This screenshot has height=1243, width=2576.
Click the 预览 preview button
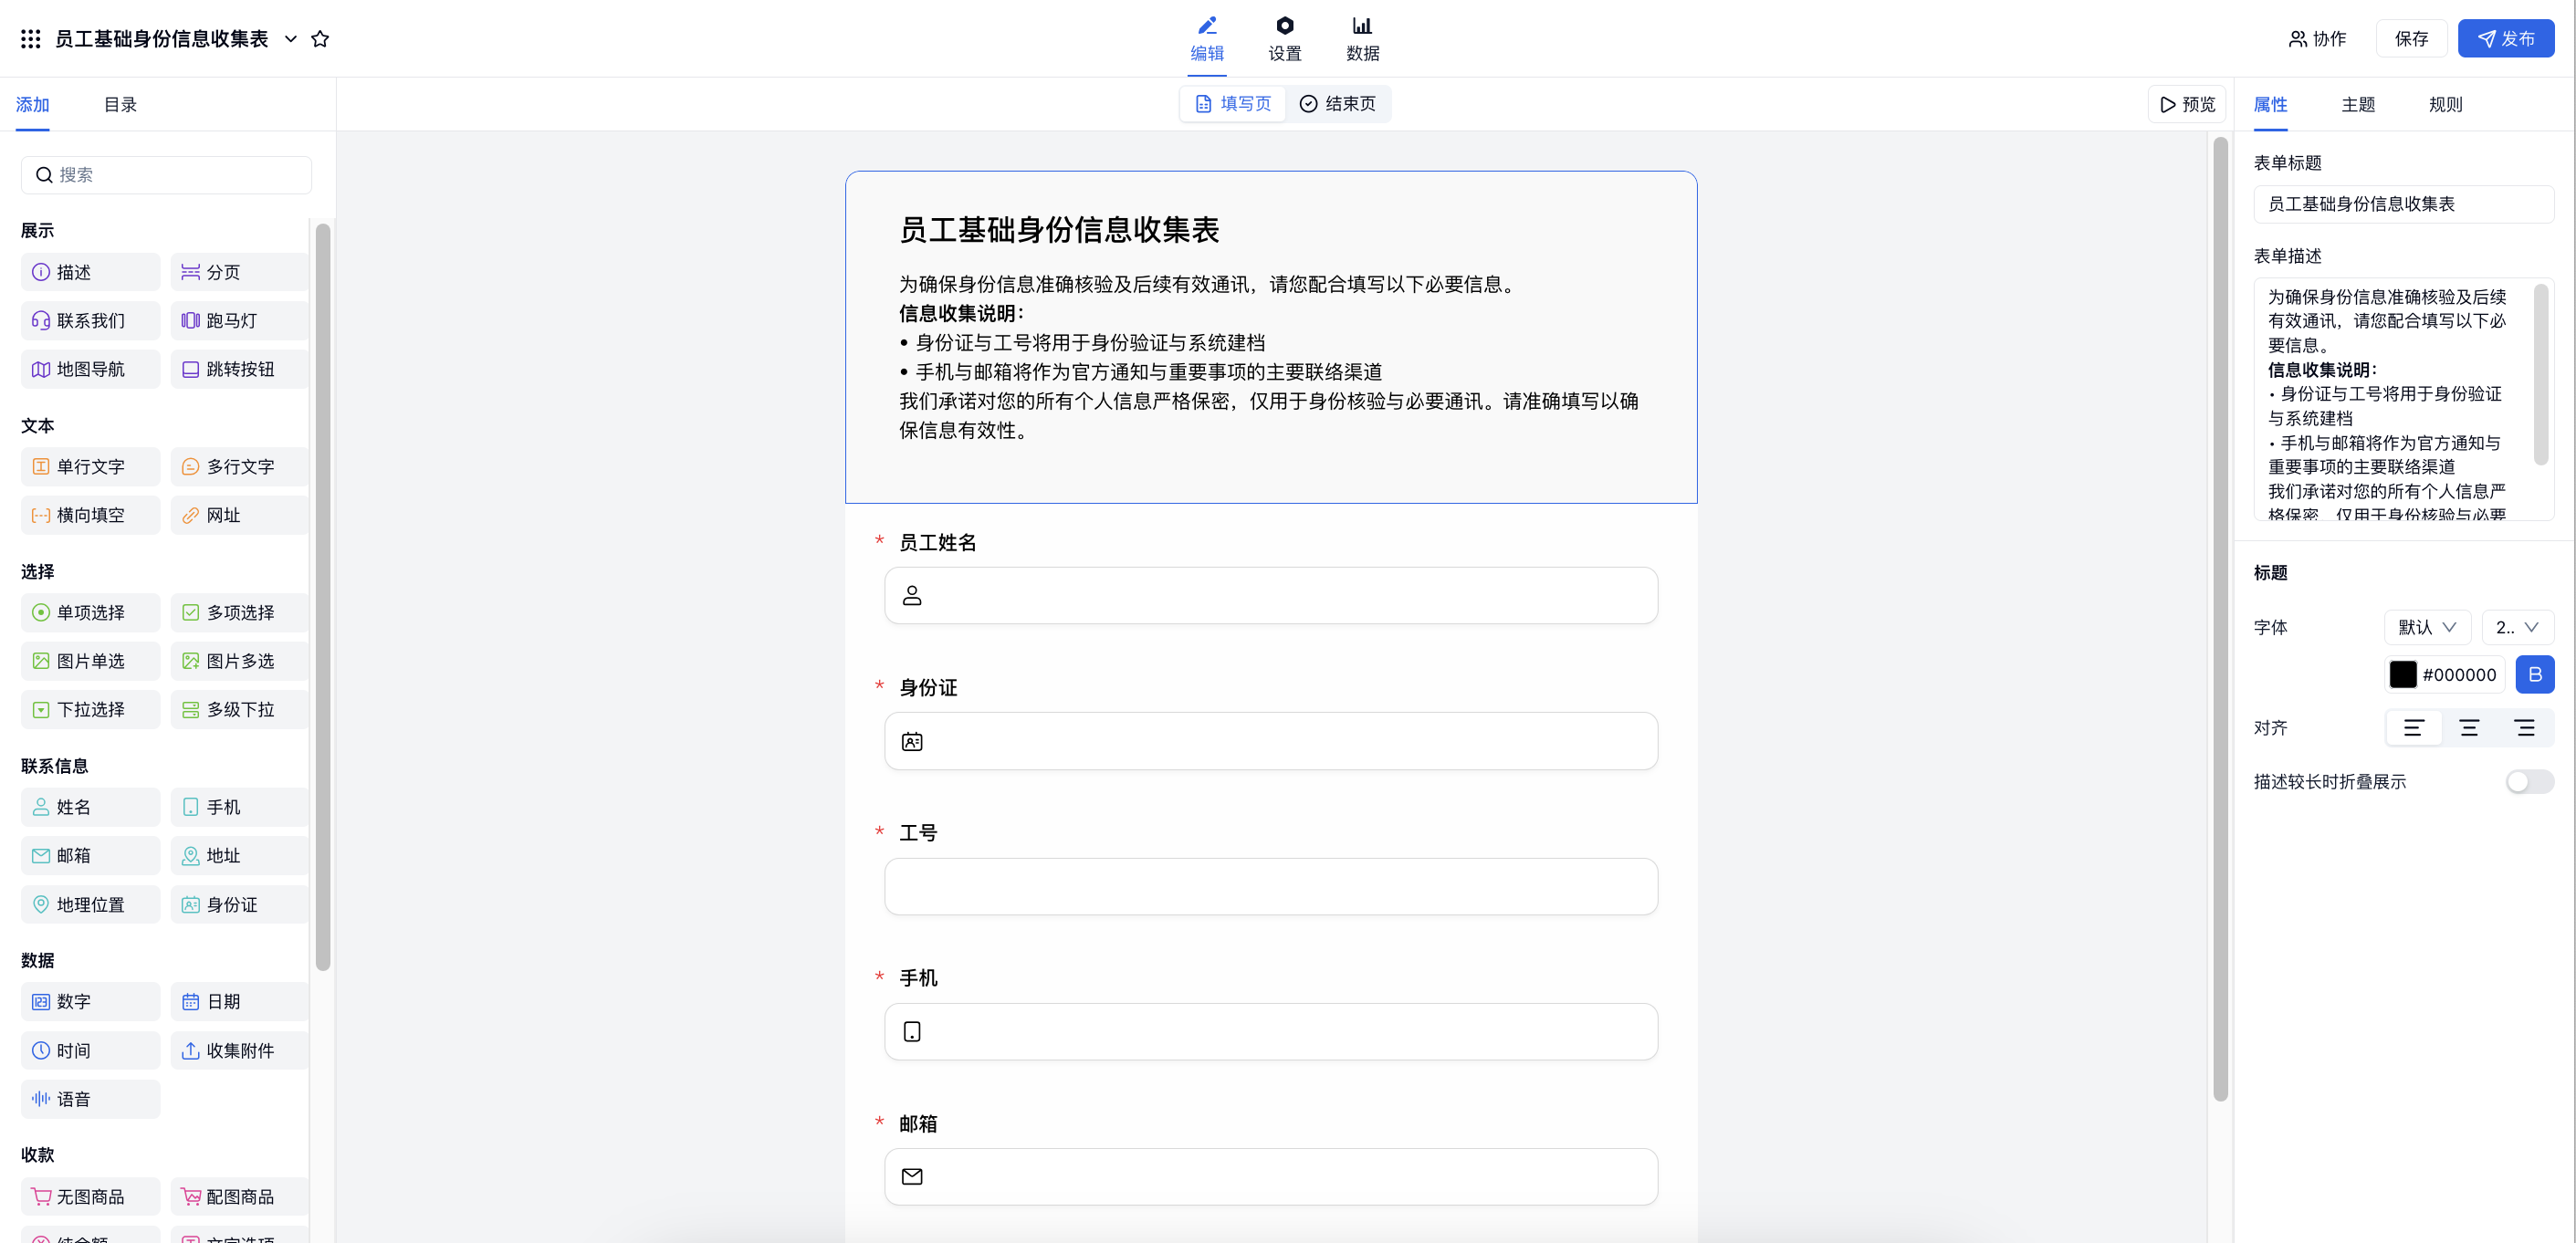(2187, 104)
